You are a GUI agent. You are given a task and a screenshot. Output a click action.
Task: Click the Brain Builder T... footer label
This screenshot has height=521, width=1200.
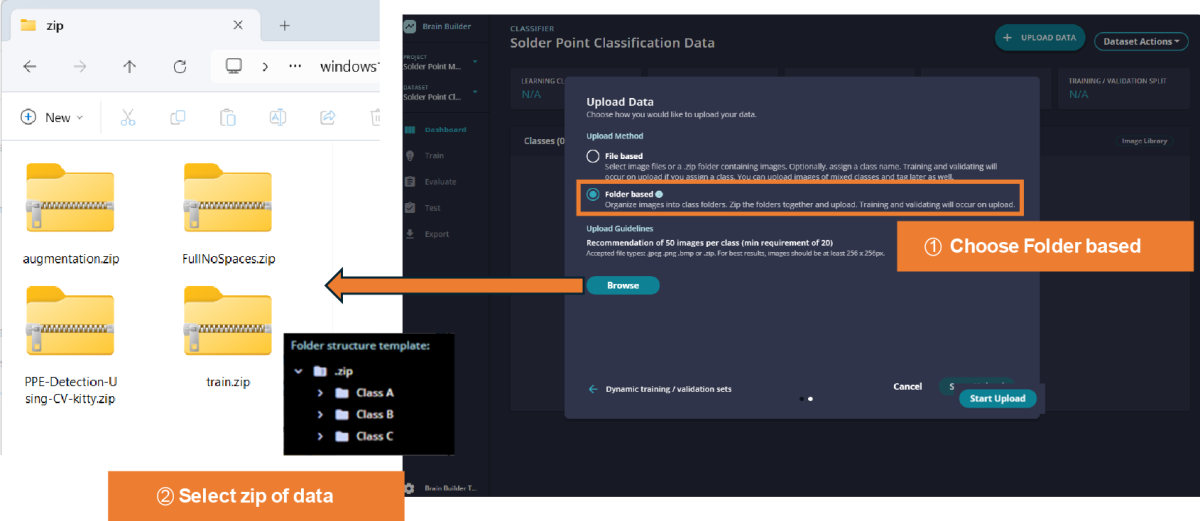point(451,488)
